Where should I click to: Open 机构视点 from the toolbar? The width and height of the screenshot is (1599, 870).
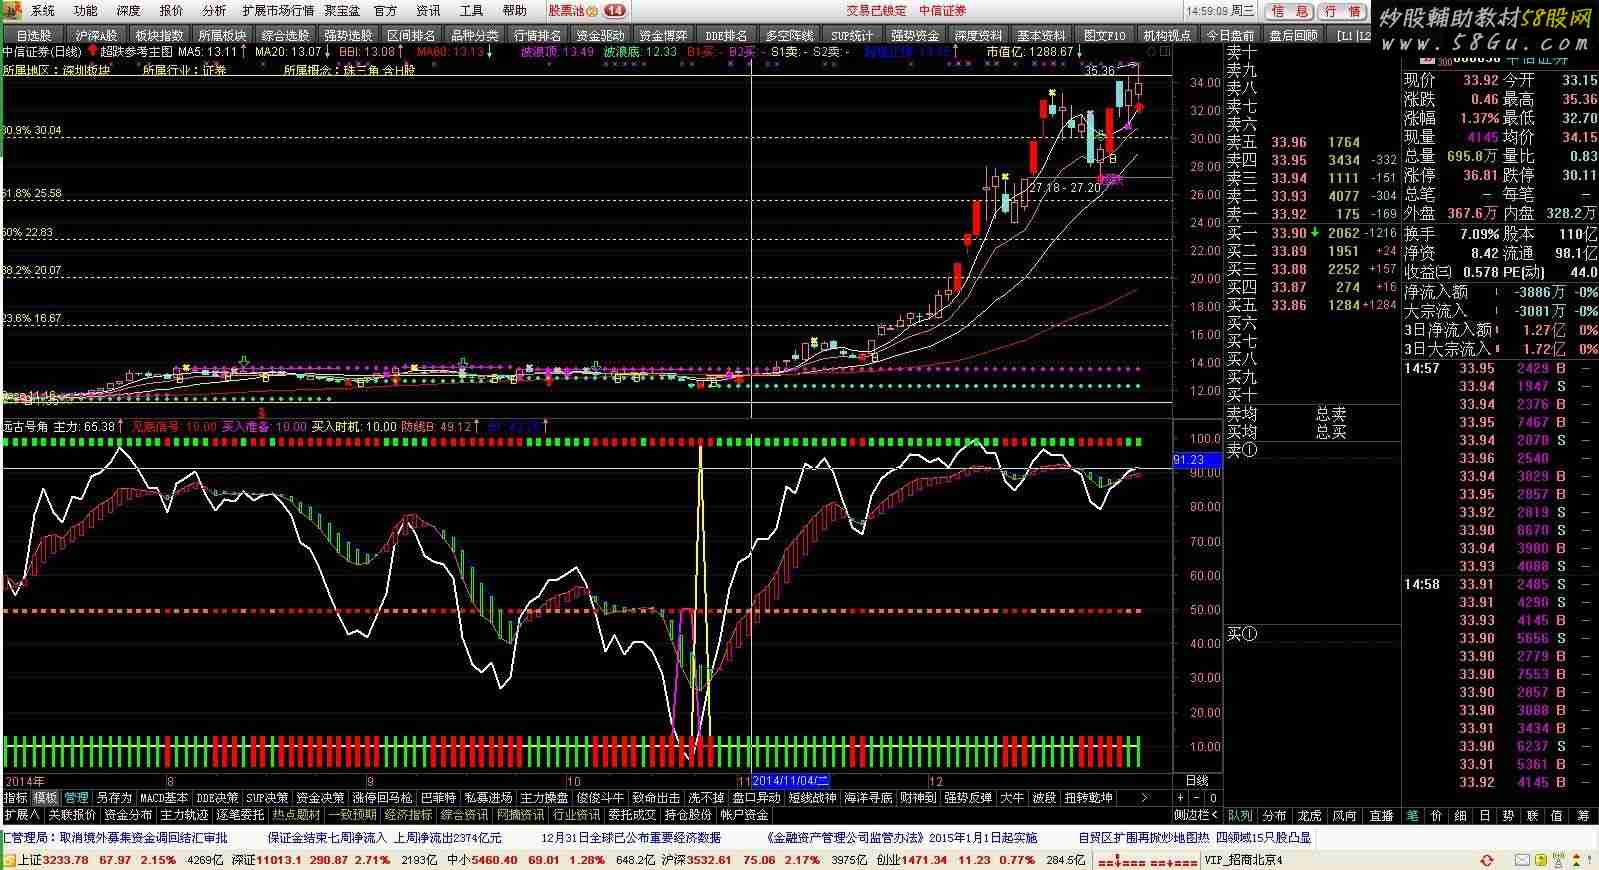[x=1167, y=35]
